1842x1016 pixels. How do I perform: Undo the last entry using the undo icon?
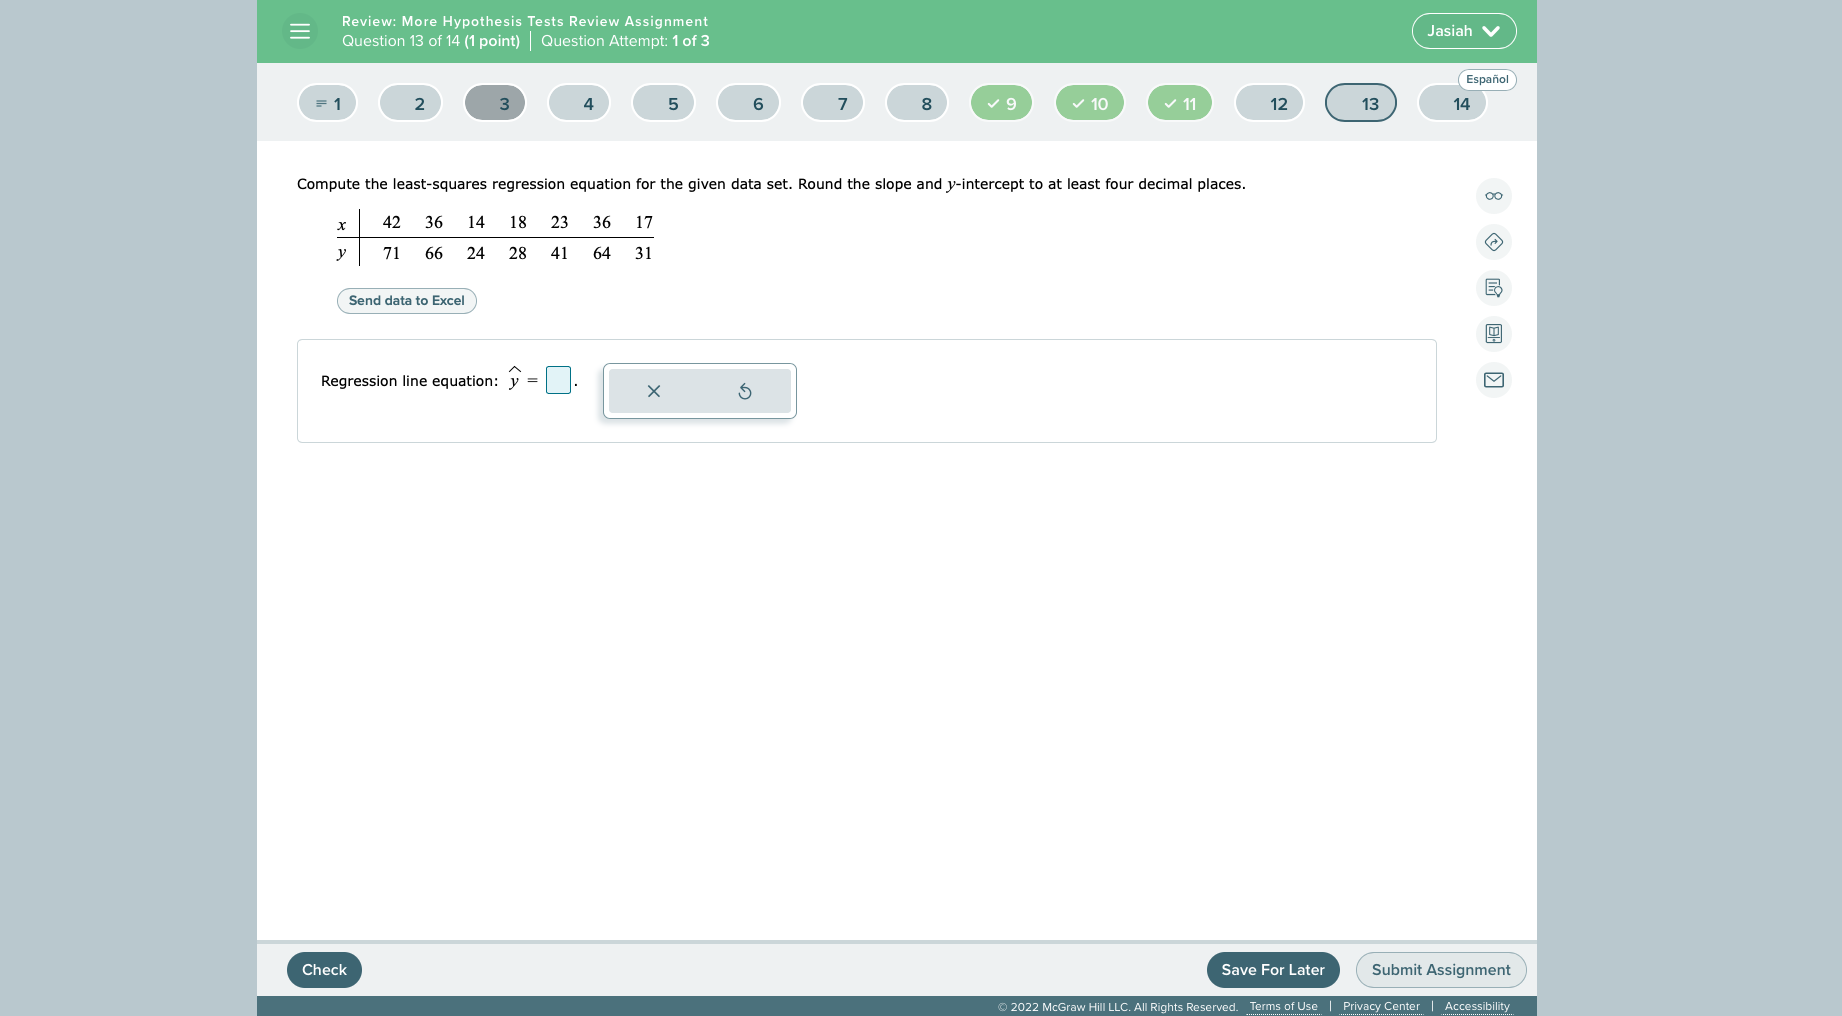[x=745, y=391]
